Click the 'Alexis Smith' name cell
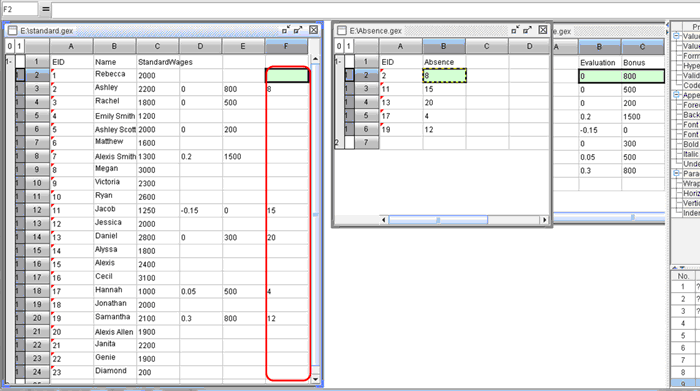The width and height of the screenshot is (700, 391). coord(115,156)
